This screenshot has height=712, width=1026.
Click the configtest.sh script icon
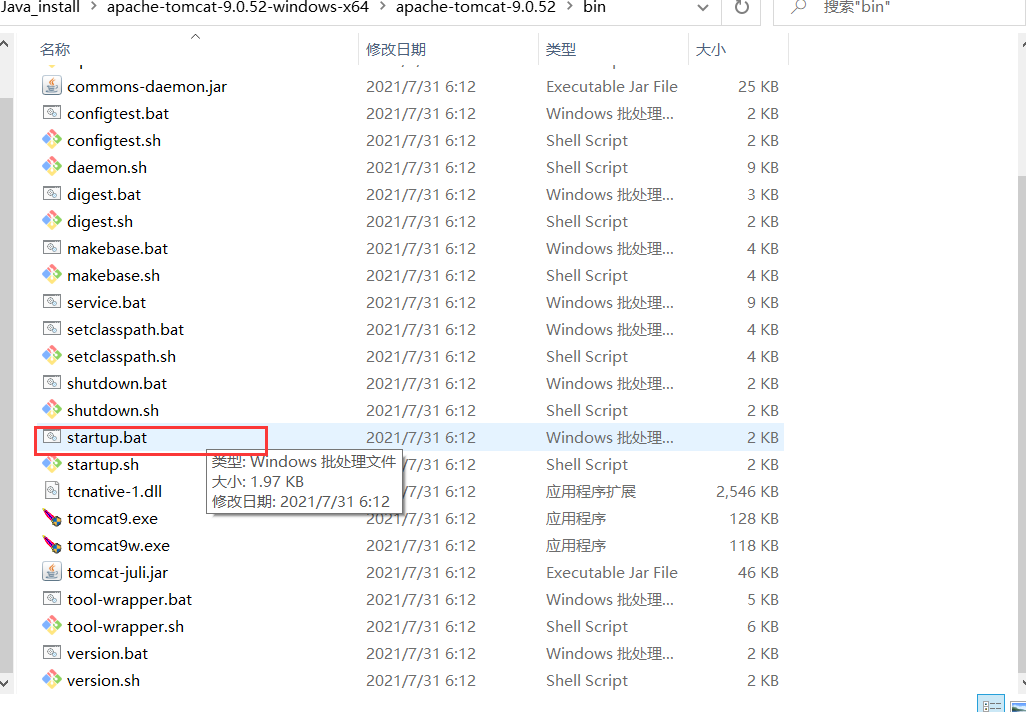coord(52,140)
